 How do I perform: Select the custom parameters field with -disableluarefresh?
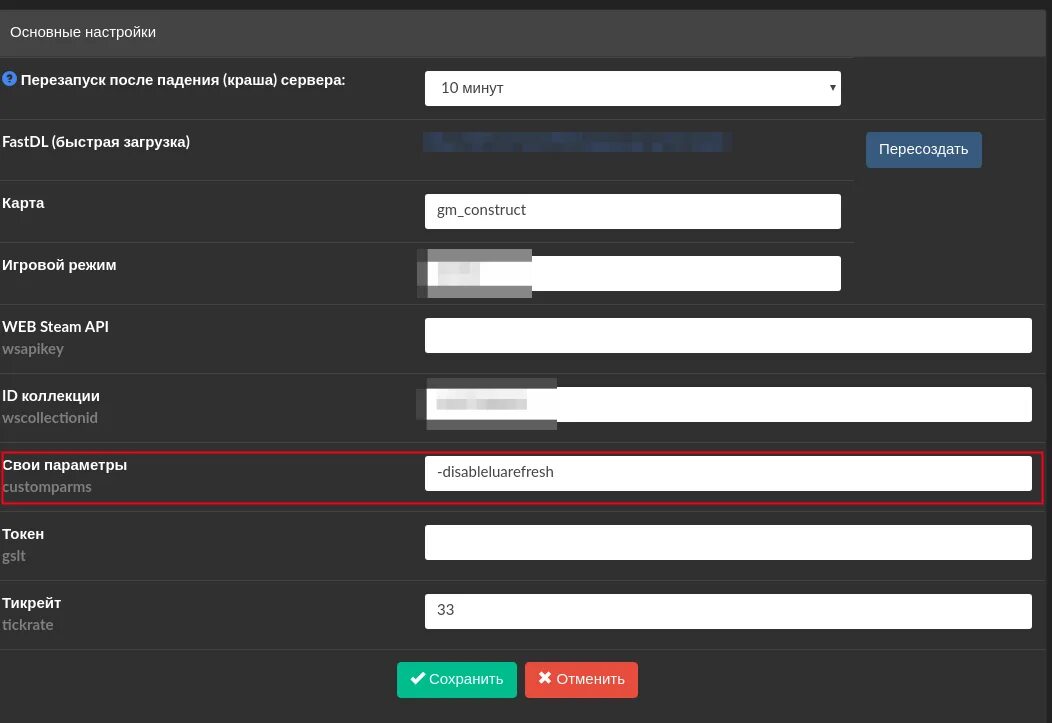pyautogui.click(x=728, y=472)
